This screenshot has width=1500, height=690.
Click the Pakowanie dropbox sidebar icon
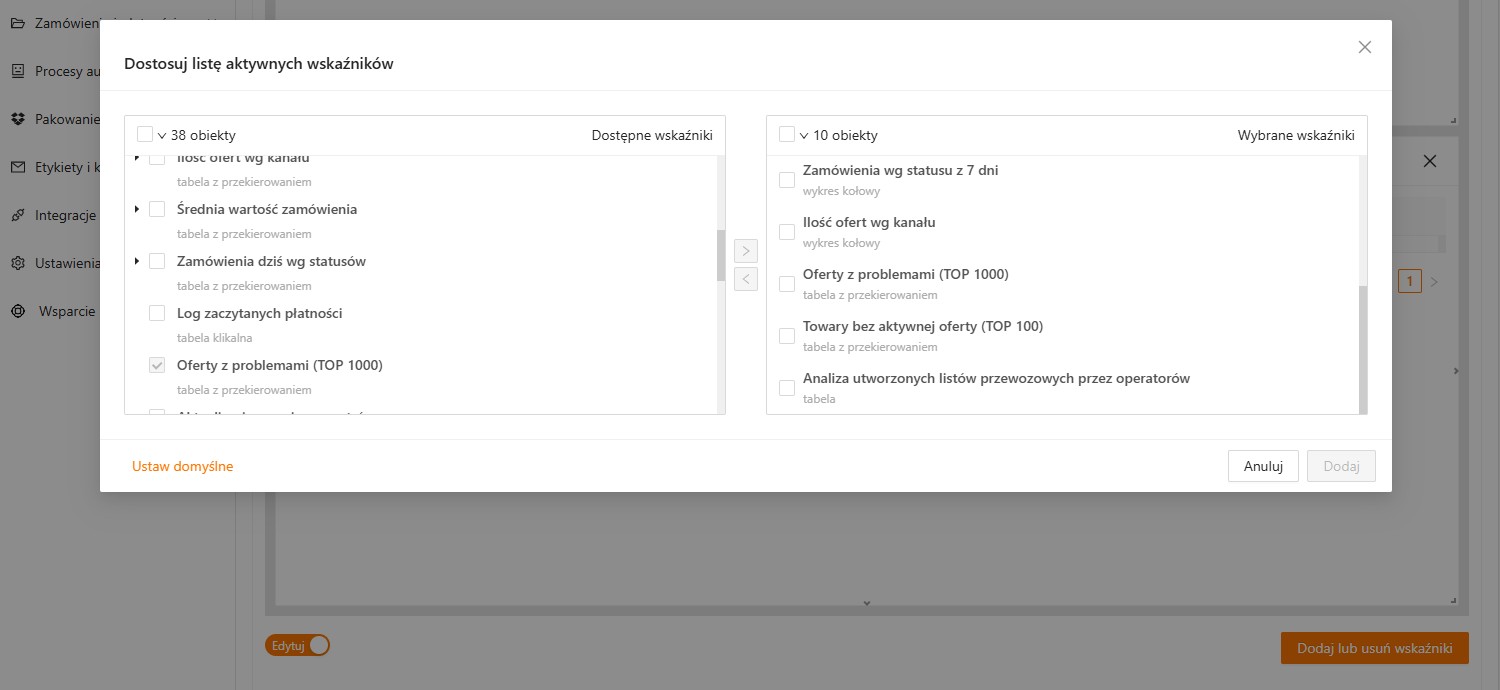tap(17, 119)
